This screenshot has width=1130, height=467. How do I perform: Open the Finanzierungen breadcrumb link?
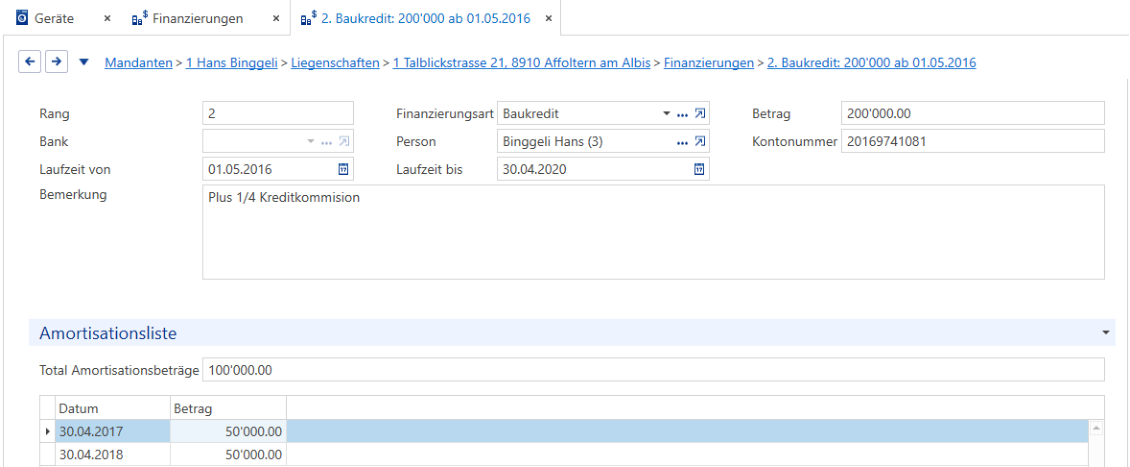(x=708, y=63)
